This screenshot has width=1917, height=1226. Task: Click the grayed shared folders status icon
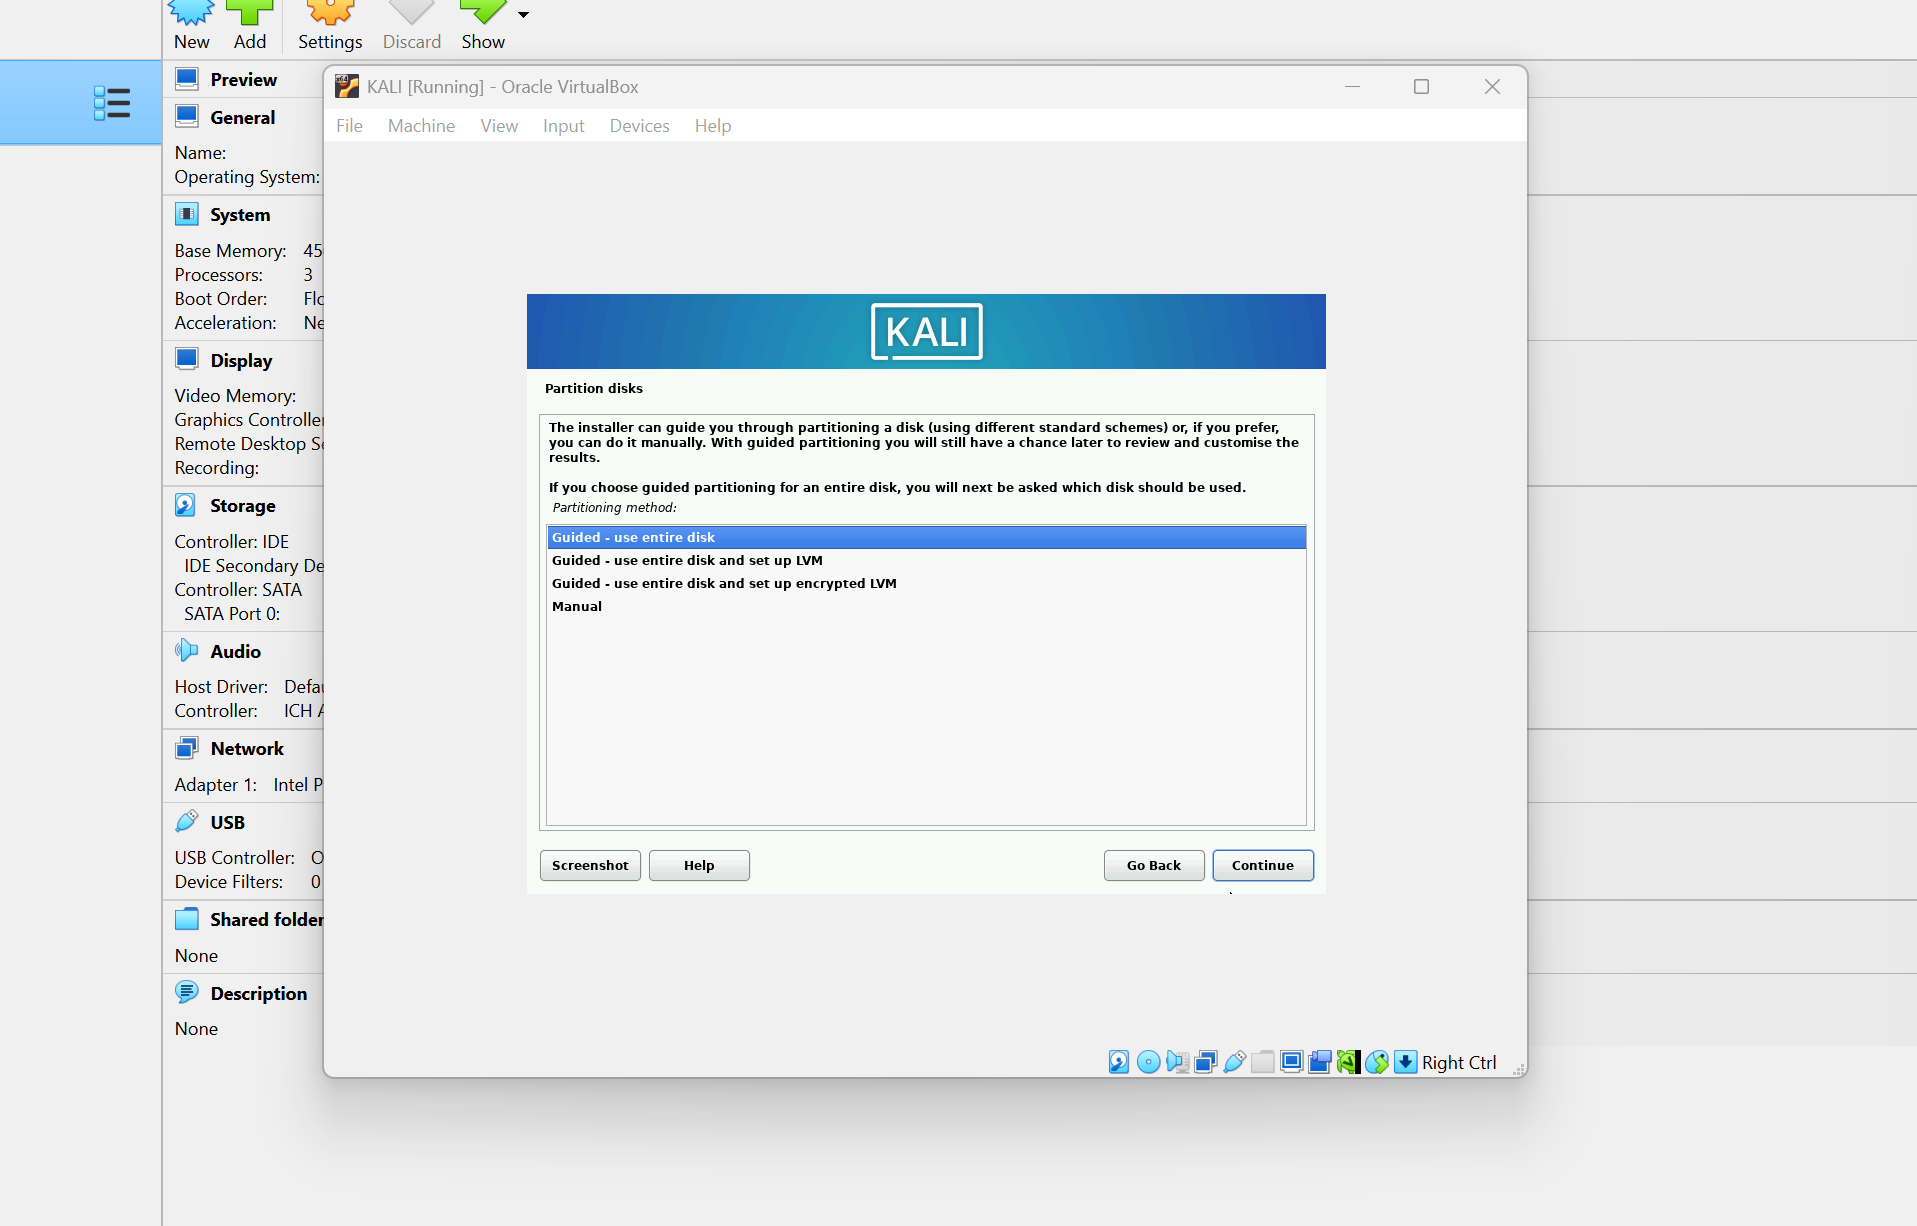(x=1263, y=1062)
